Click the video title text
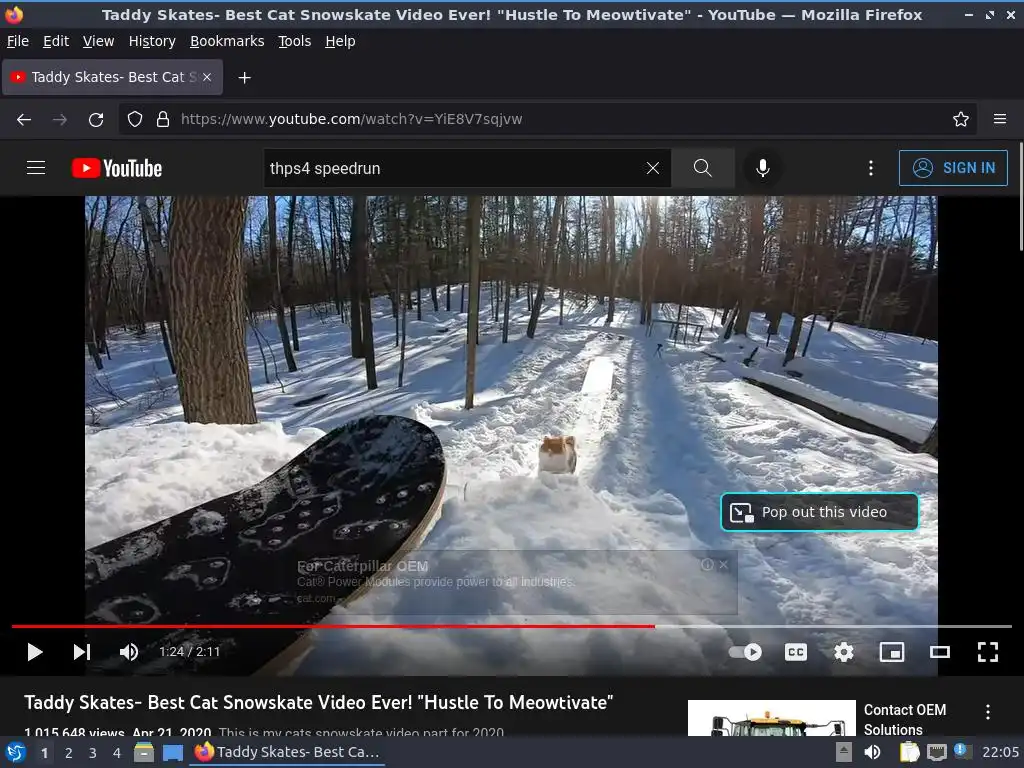1024x768 pixels. pos(319,703)
